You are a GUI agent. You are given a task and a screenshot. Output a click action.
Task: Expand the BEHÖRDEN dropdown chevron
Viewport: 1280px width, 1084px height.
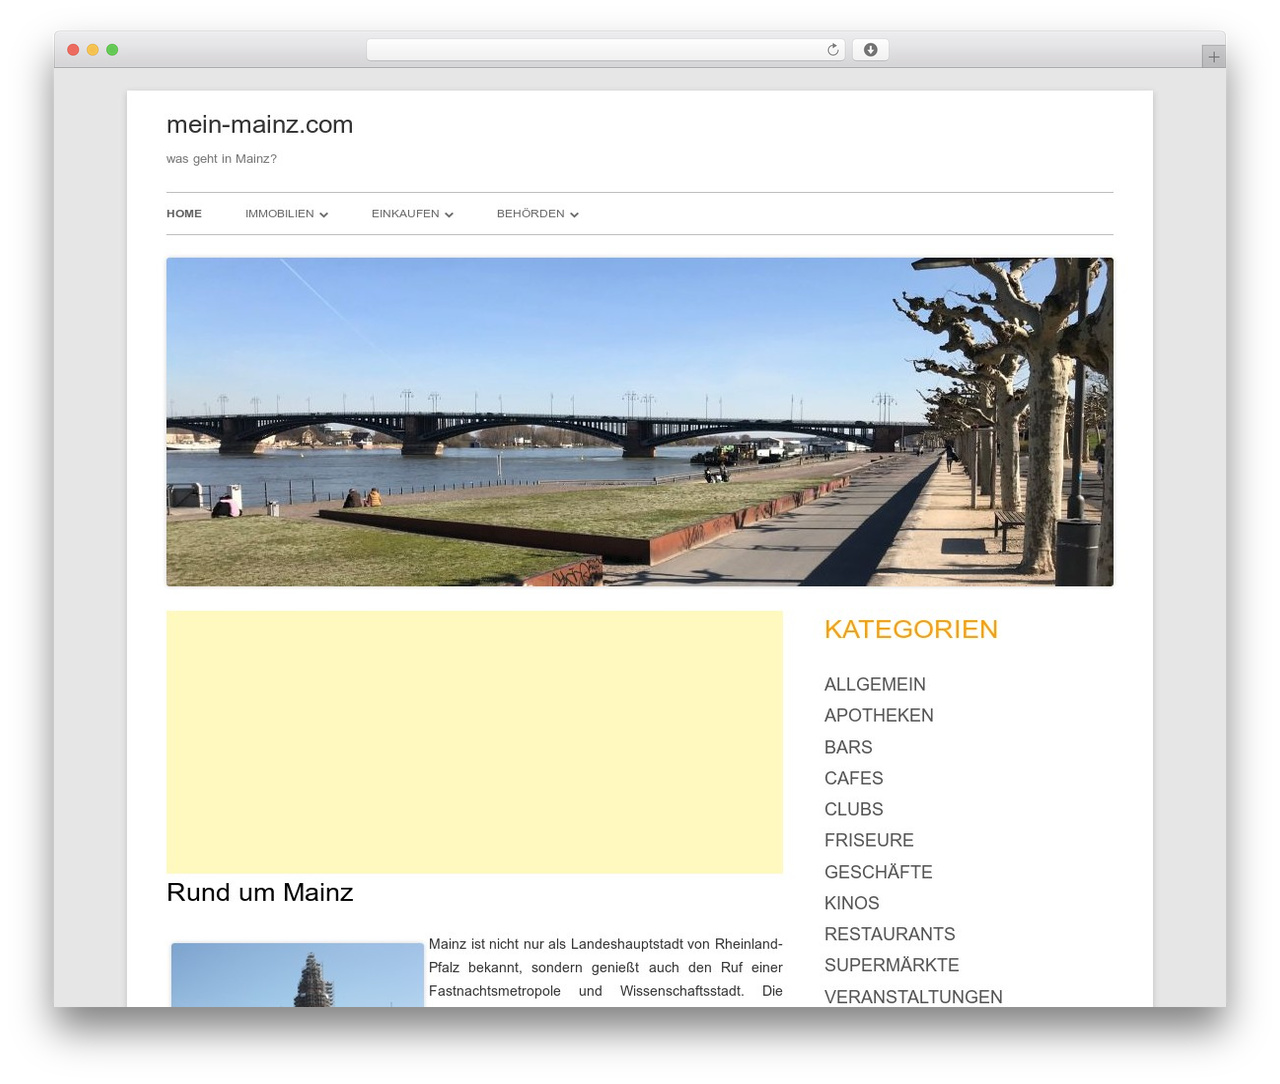click(x=574, y=215)
